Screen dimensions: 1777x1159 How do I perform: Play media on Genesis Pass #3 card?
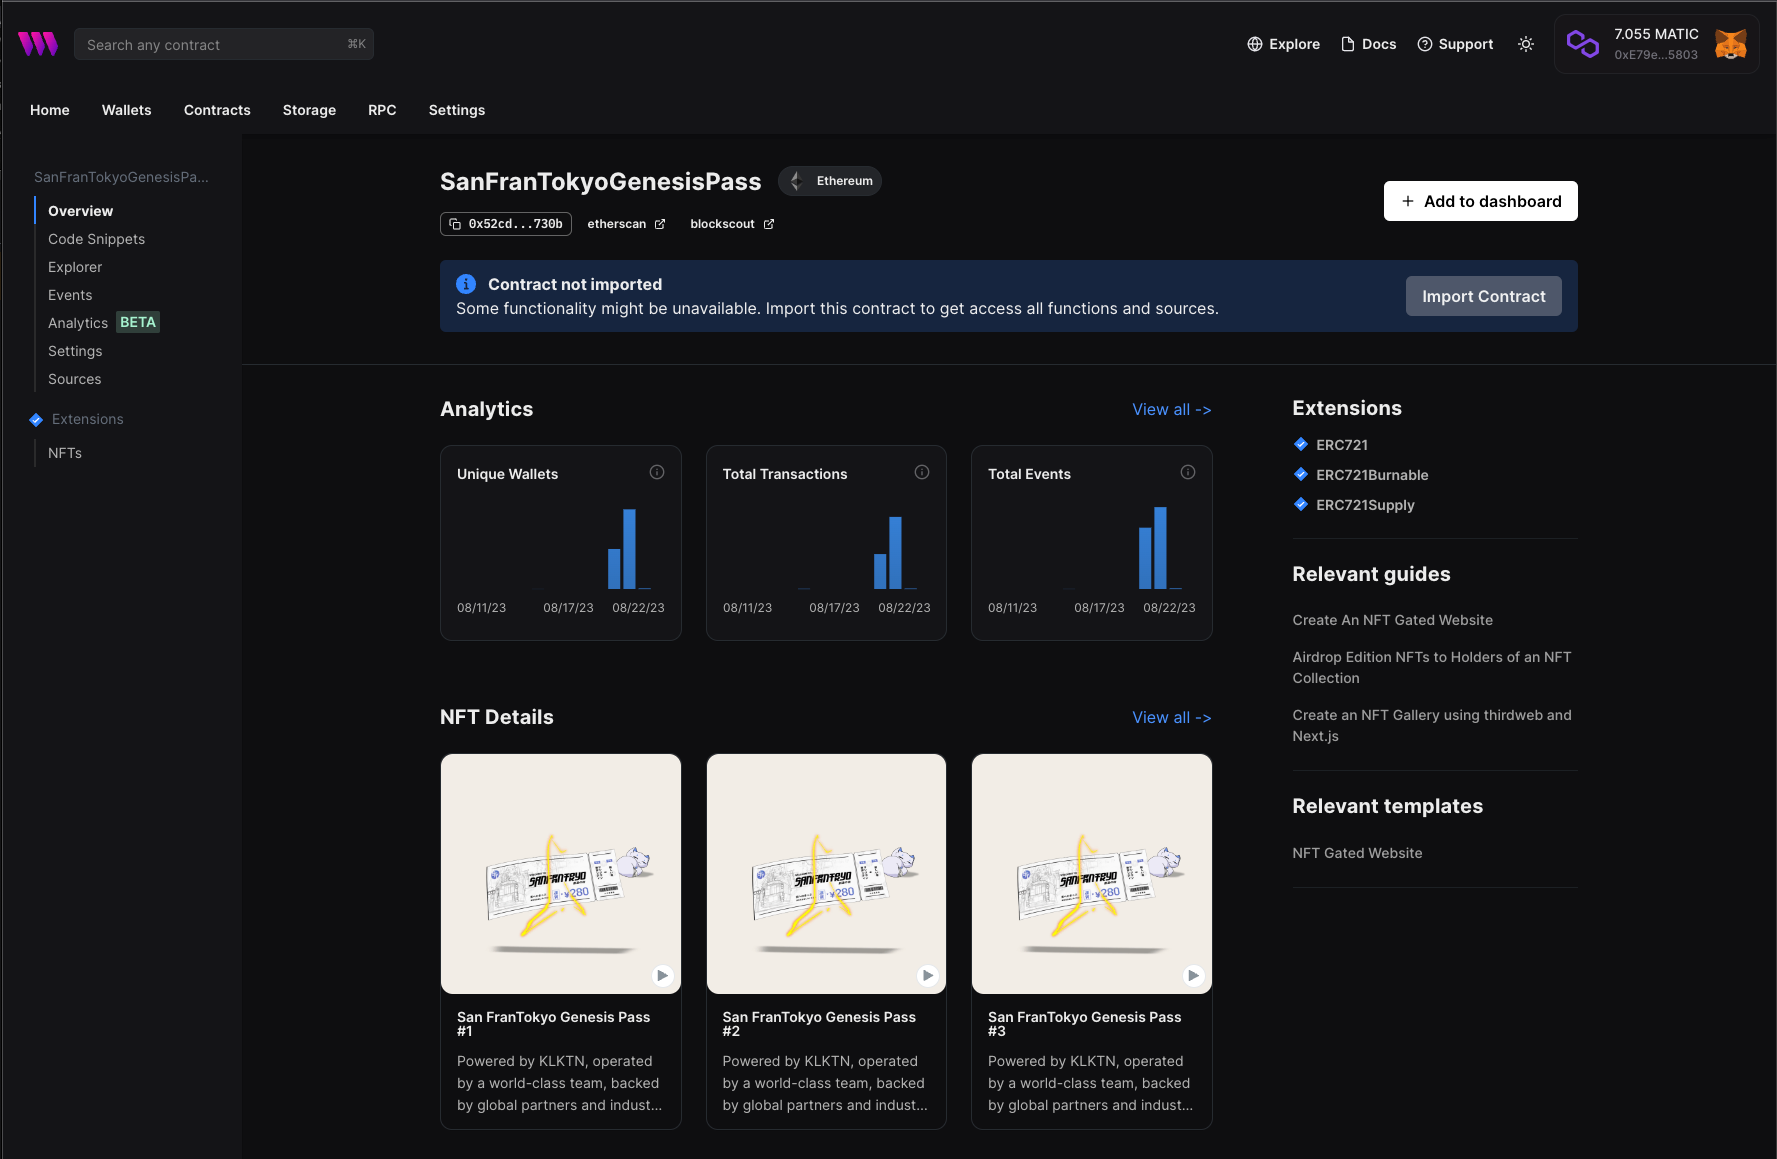1194,975
